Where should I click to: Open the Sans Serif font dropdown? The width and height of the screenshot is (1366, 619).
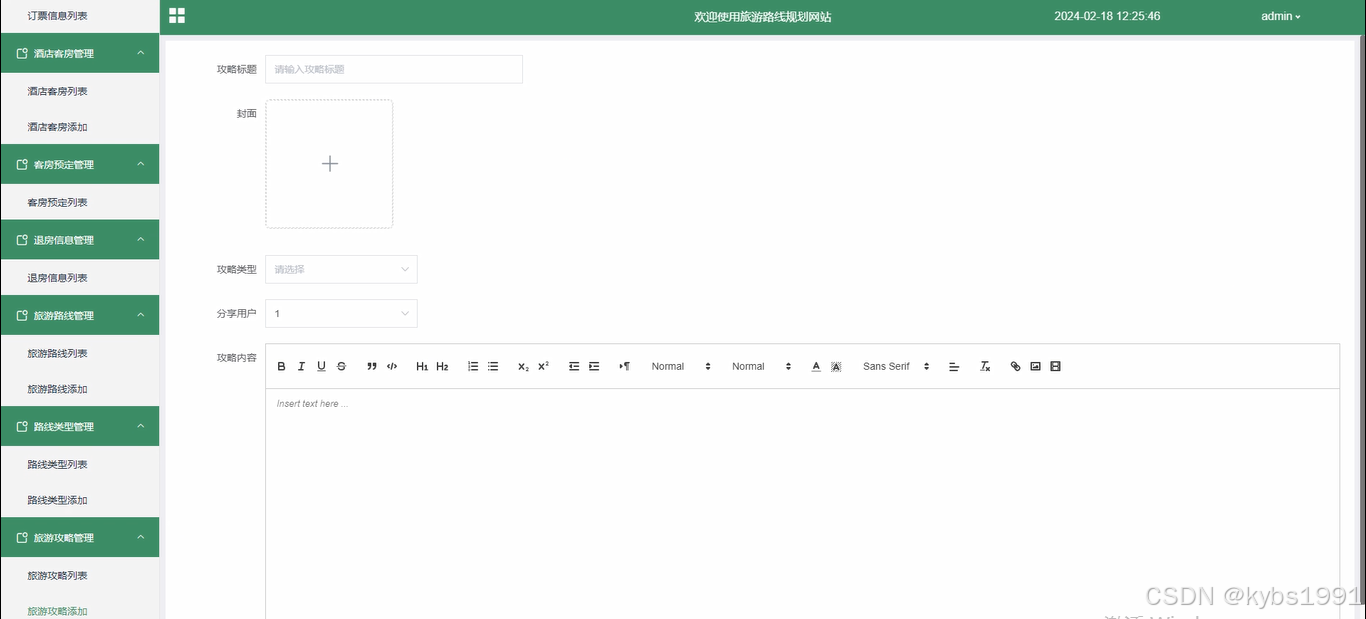tap(896, 366)
